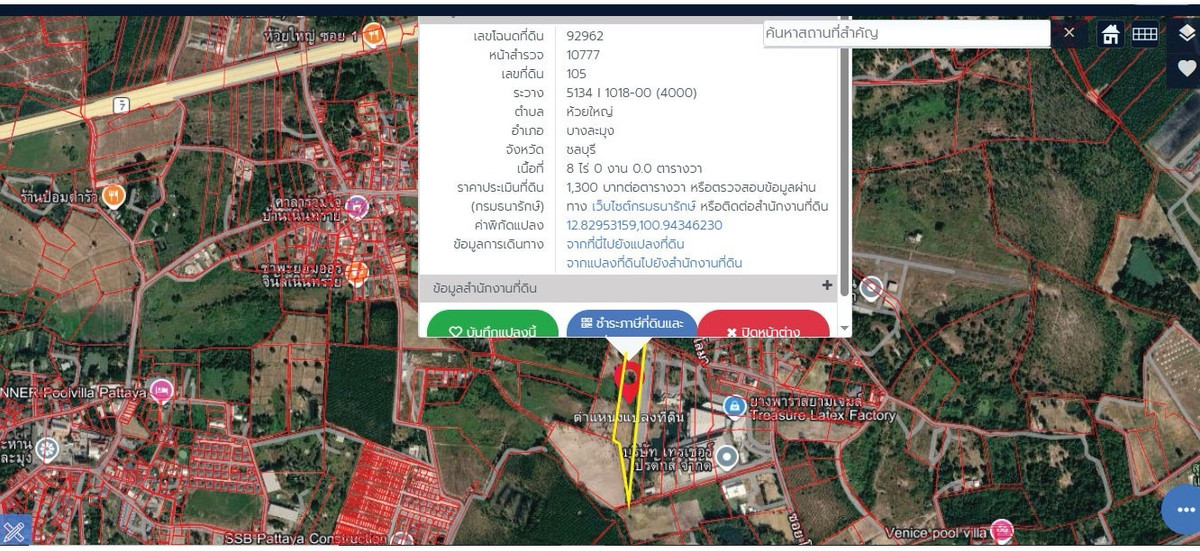The height and width of the screenshot is (551, 1200).
Task: Clear search with the X icon
Action: pyautogui.click(x=1069, y=33)
